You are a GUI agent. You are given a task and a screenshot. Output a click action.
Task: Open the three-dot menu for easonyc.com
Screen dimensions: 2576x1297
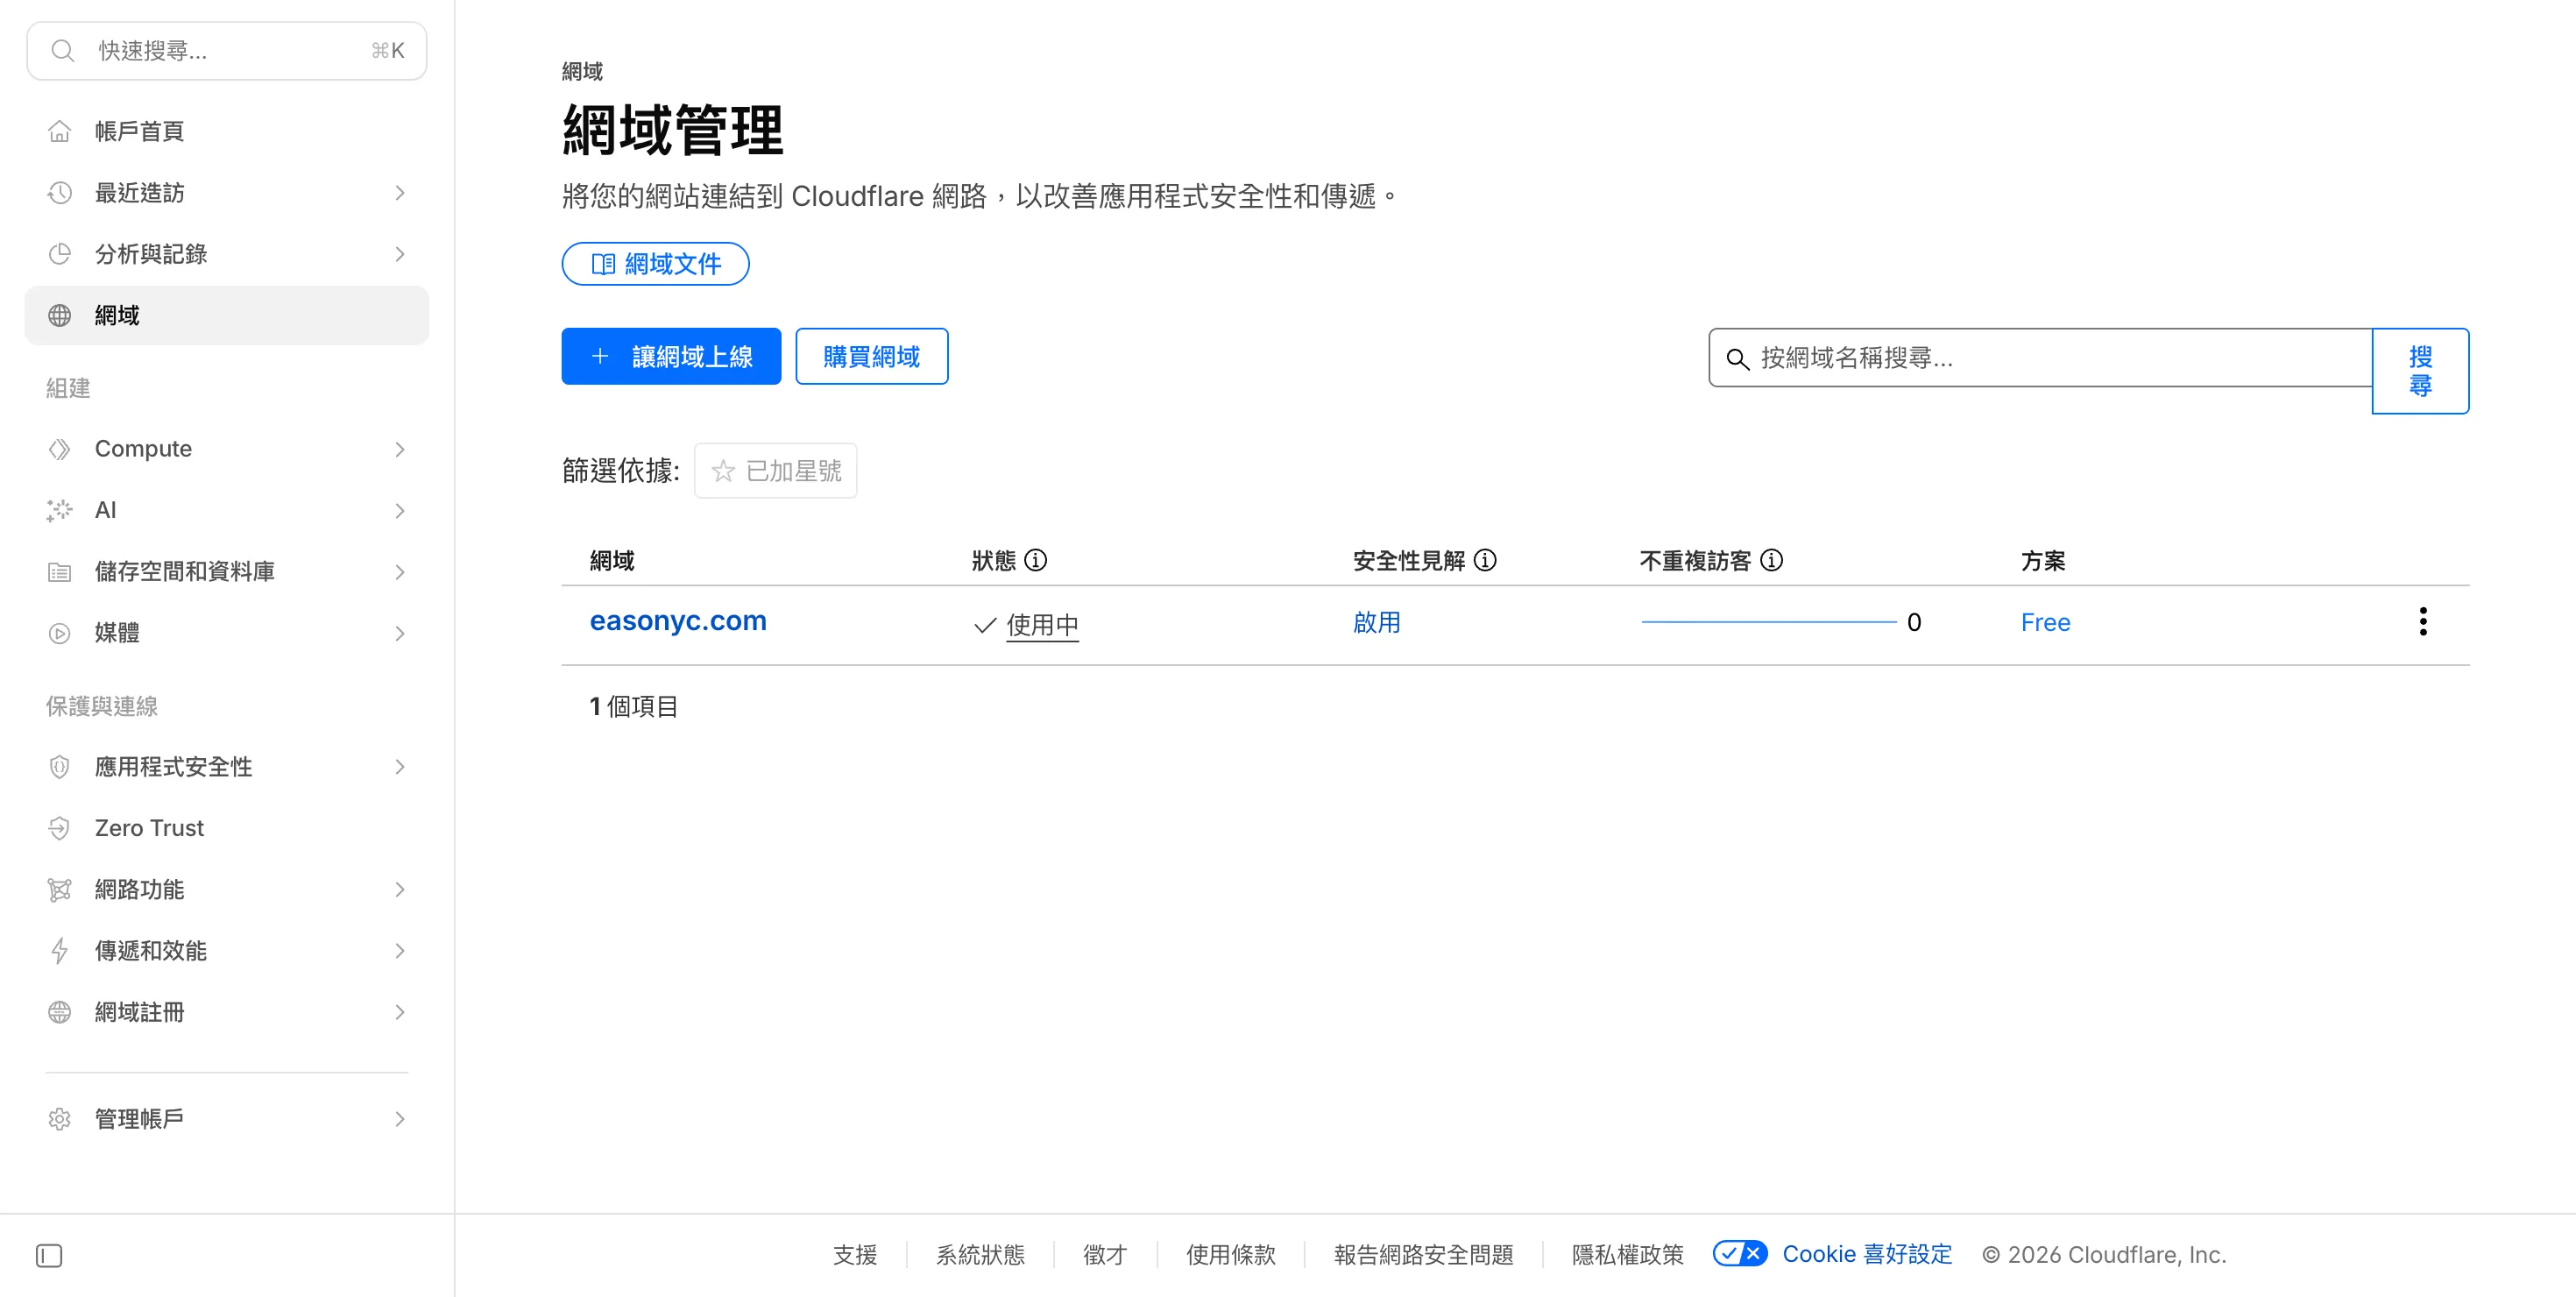point(2422,621)
